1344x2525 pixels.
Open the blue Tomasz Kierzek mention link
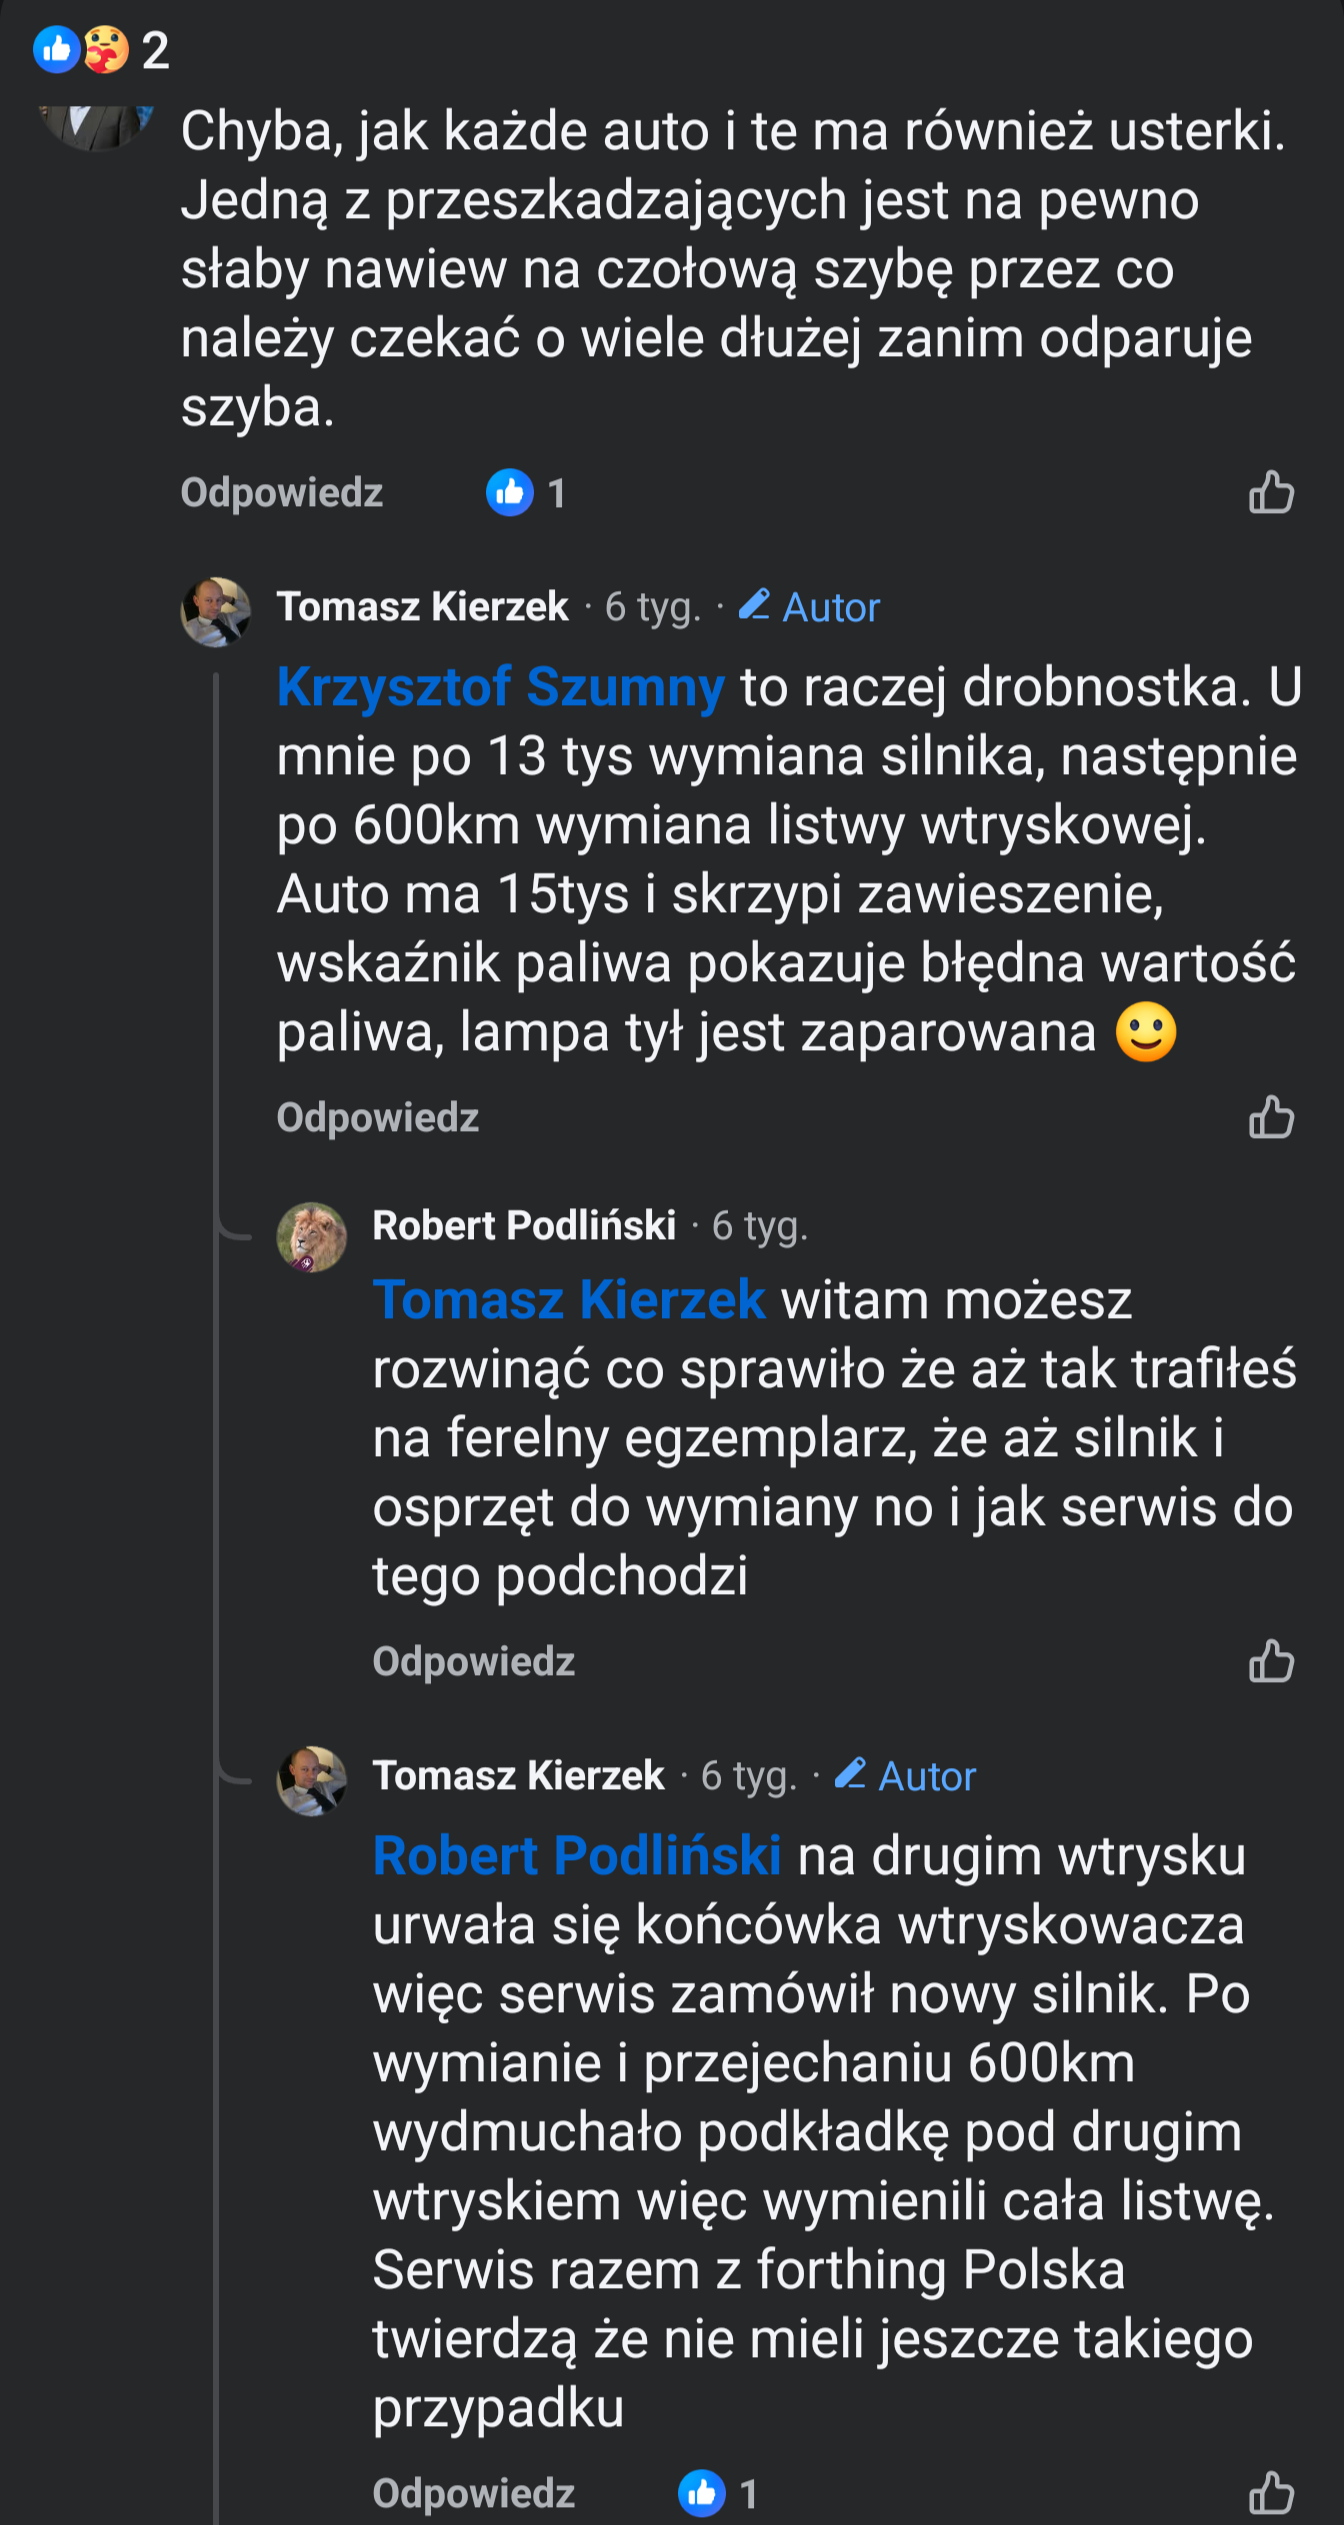(x=569, y=1300)
